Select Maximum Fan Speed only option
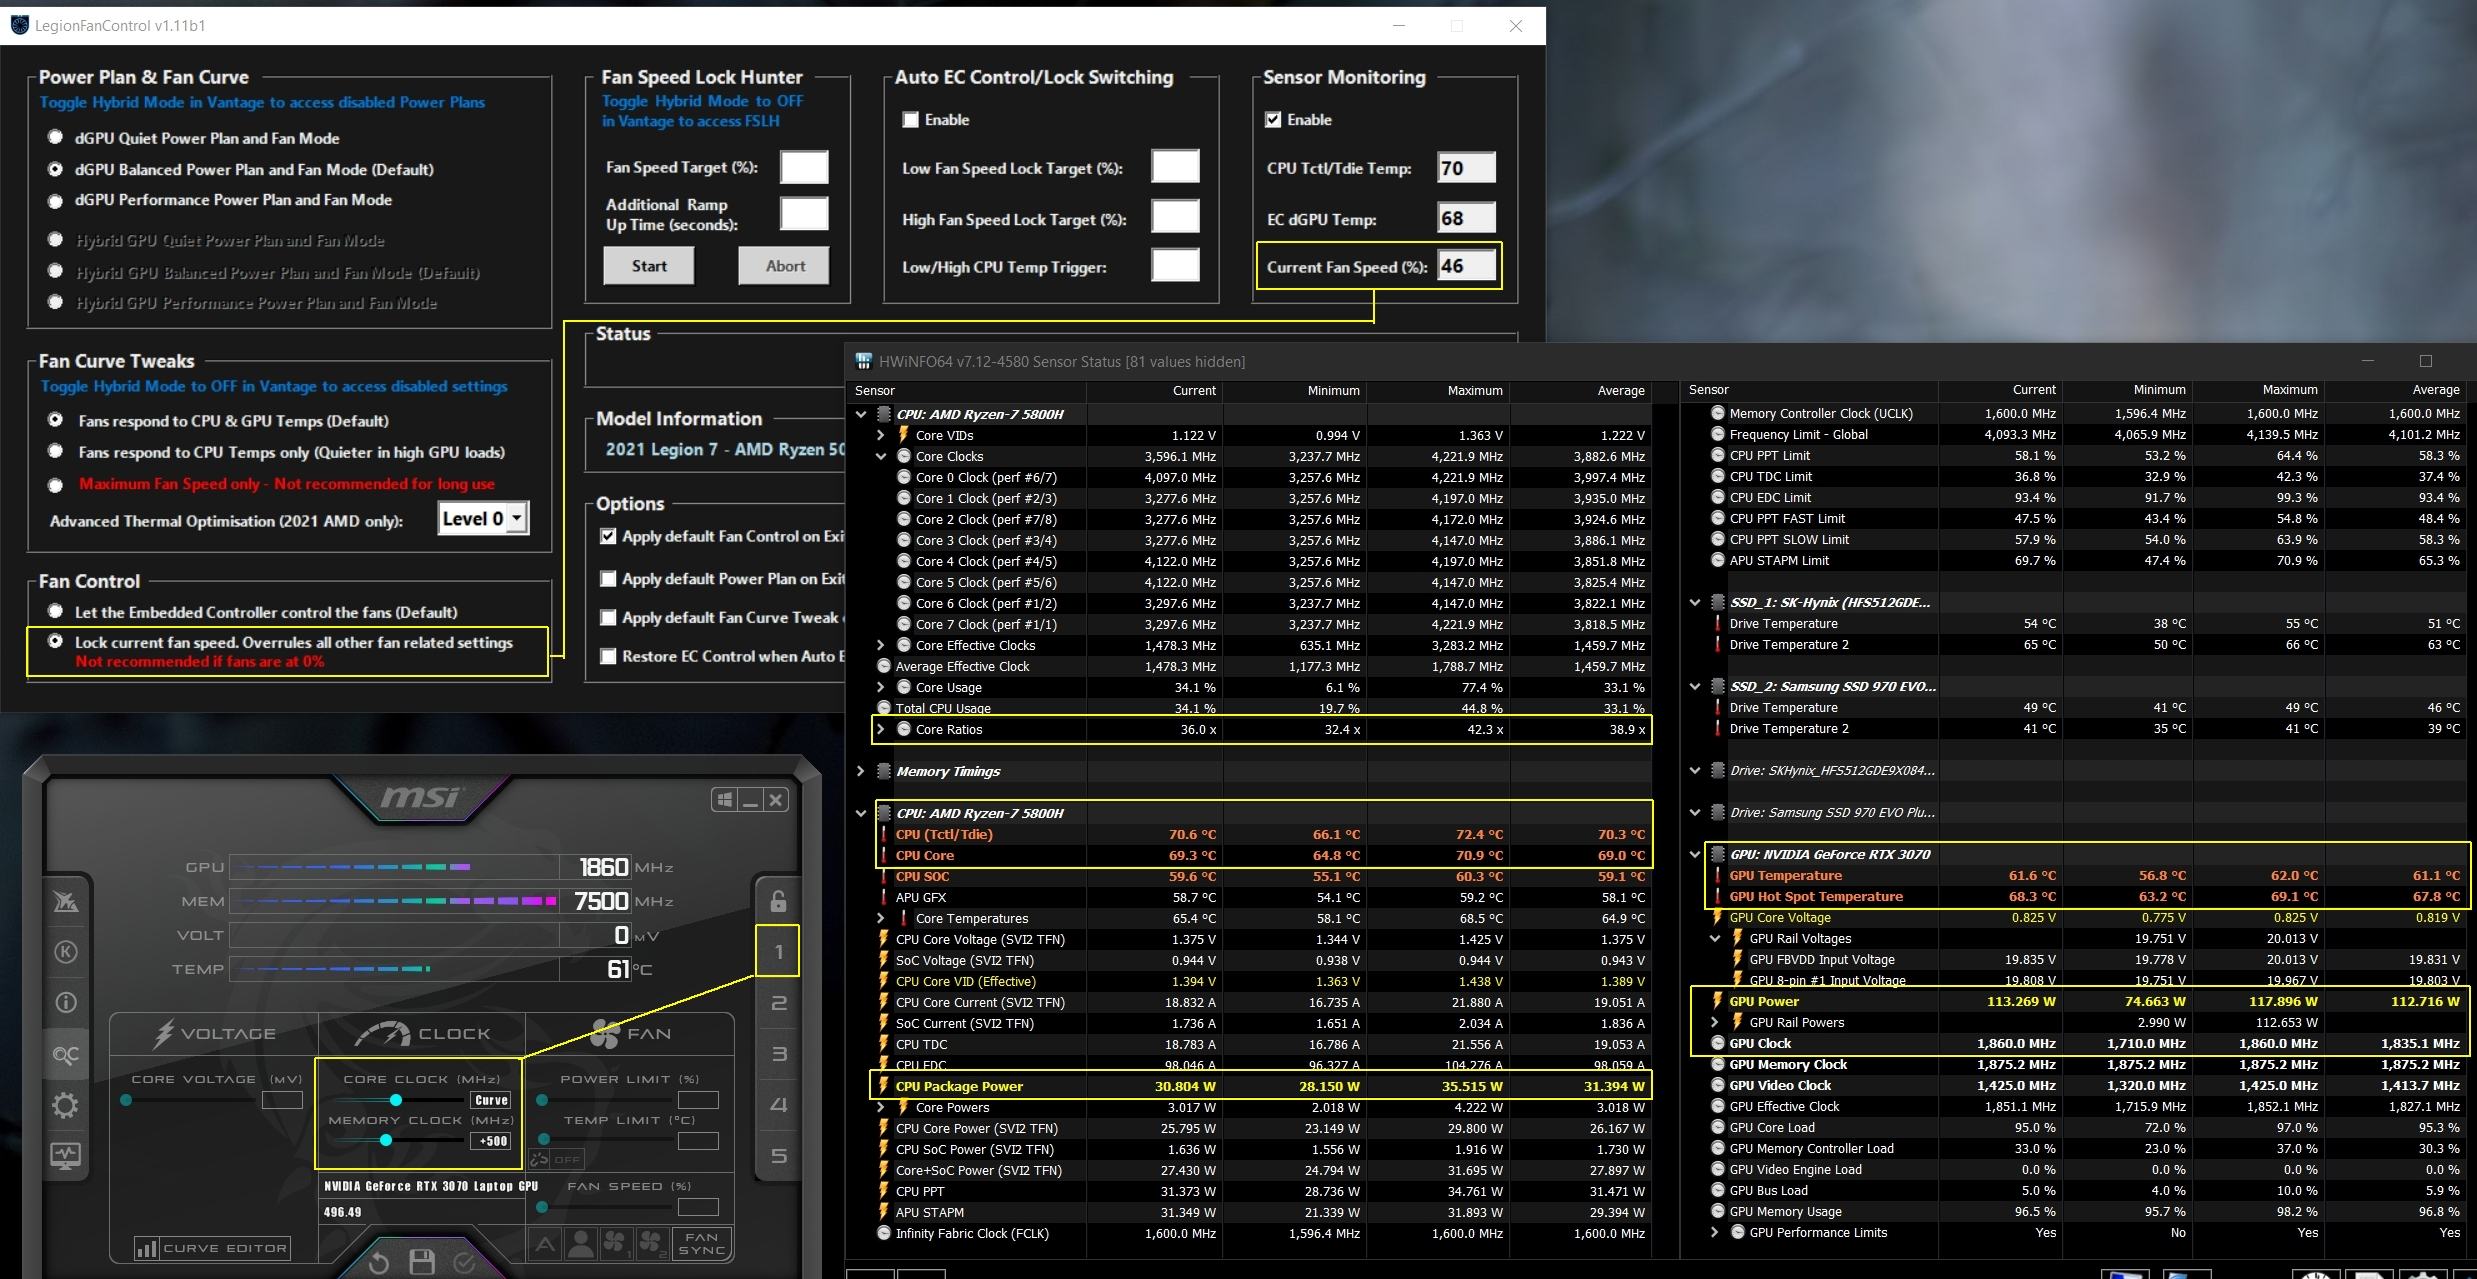Screen dimensions: 2477x1279 click(x=56, y=484)
